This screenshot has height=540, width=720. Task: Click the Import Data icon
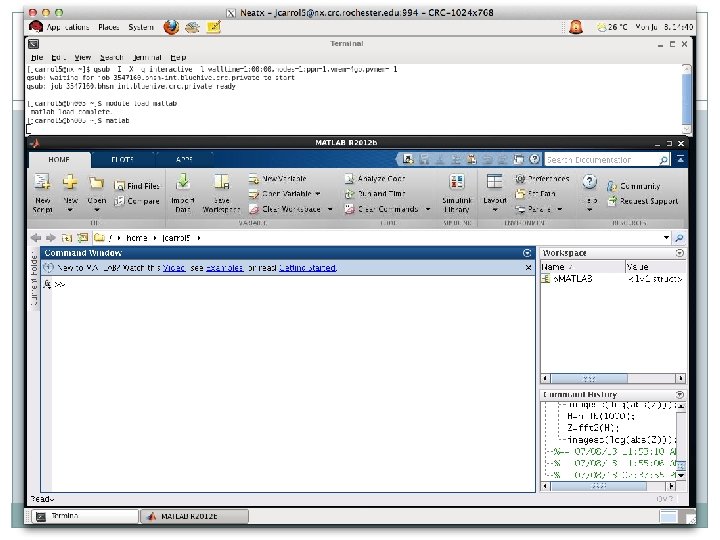point(183,183)
